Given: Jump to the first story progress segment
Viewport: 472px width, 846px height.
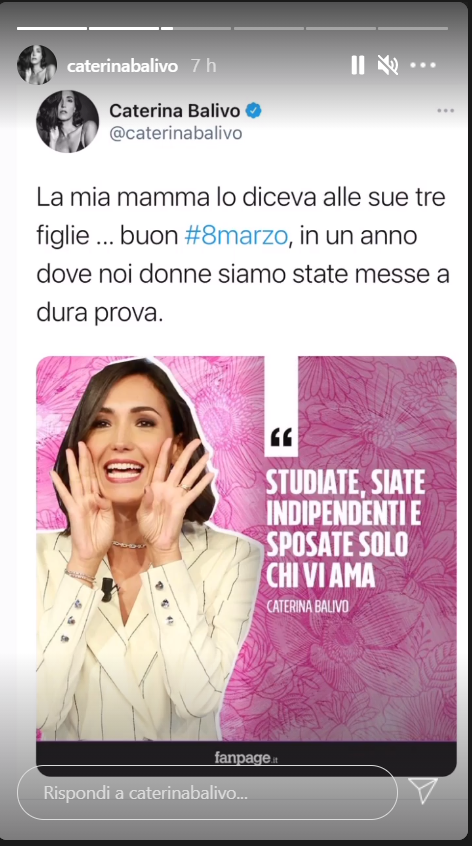Looking at the screenshot, I should pos(52,28).
